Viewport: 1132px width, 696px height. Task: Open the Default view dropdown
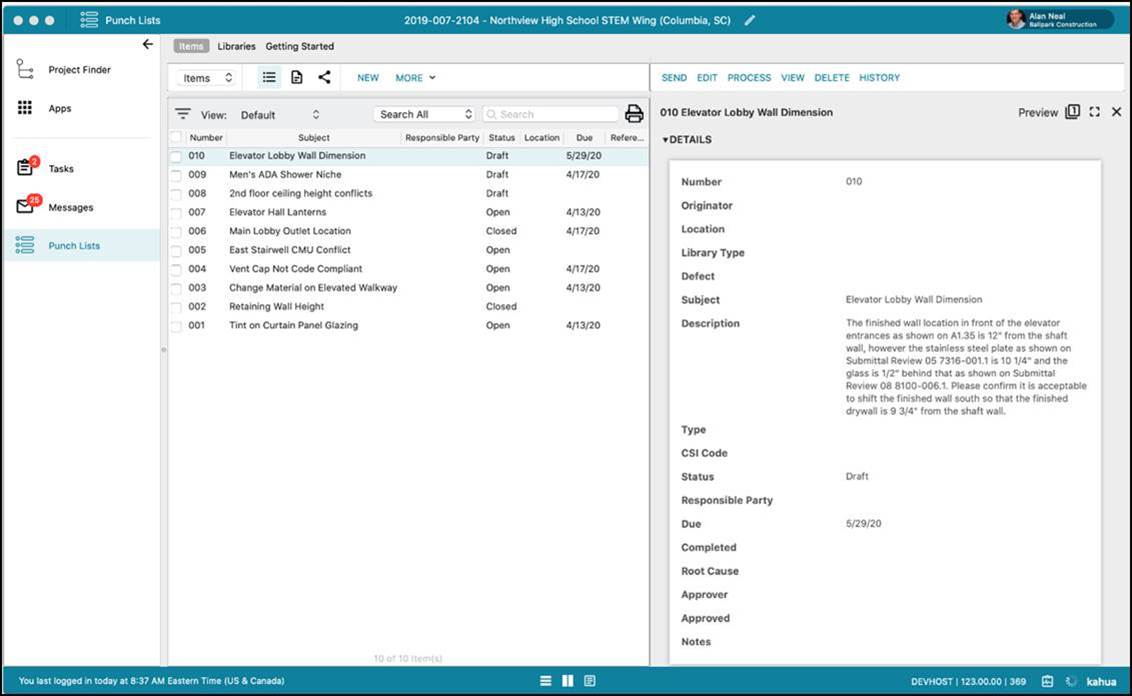280,115
